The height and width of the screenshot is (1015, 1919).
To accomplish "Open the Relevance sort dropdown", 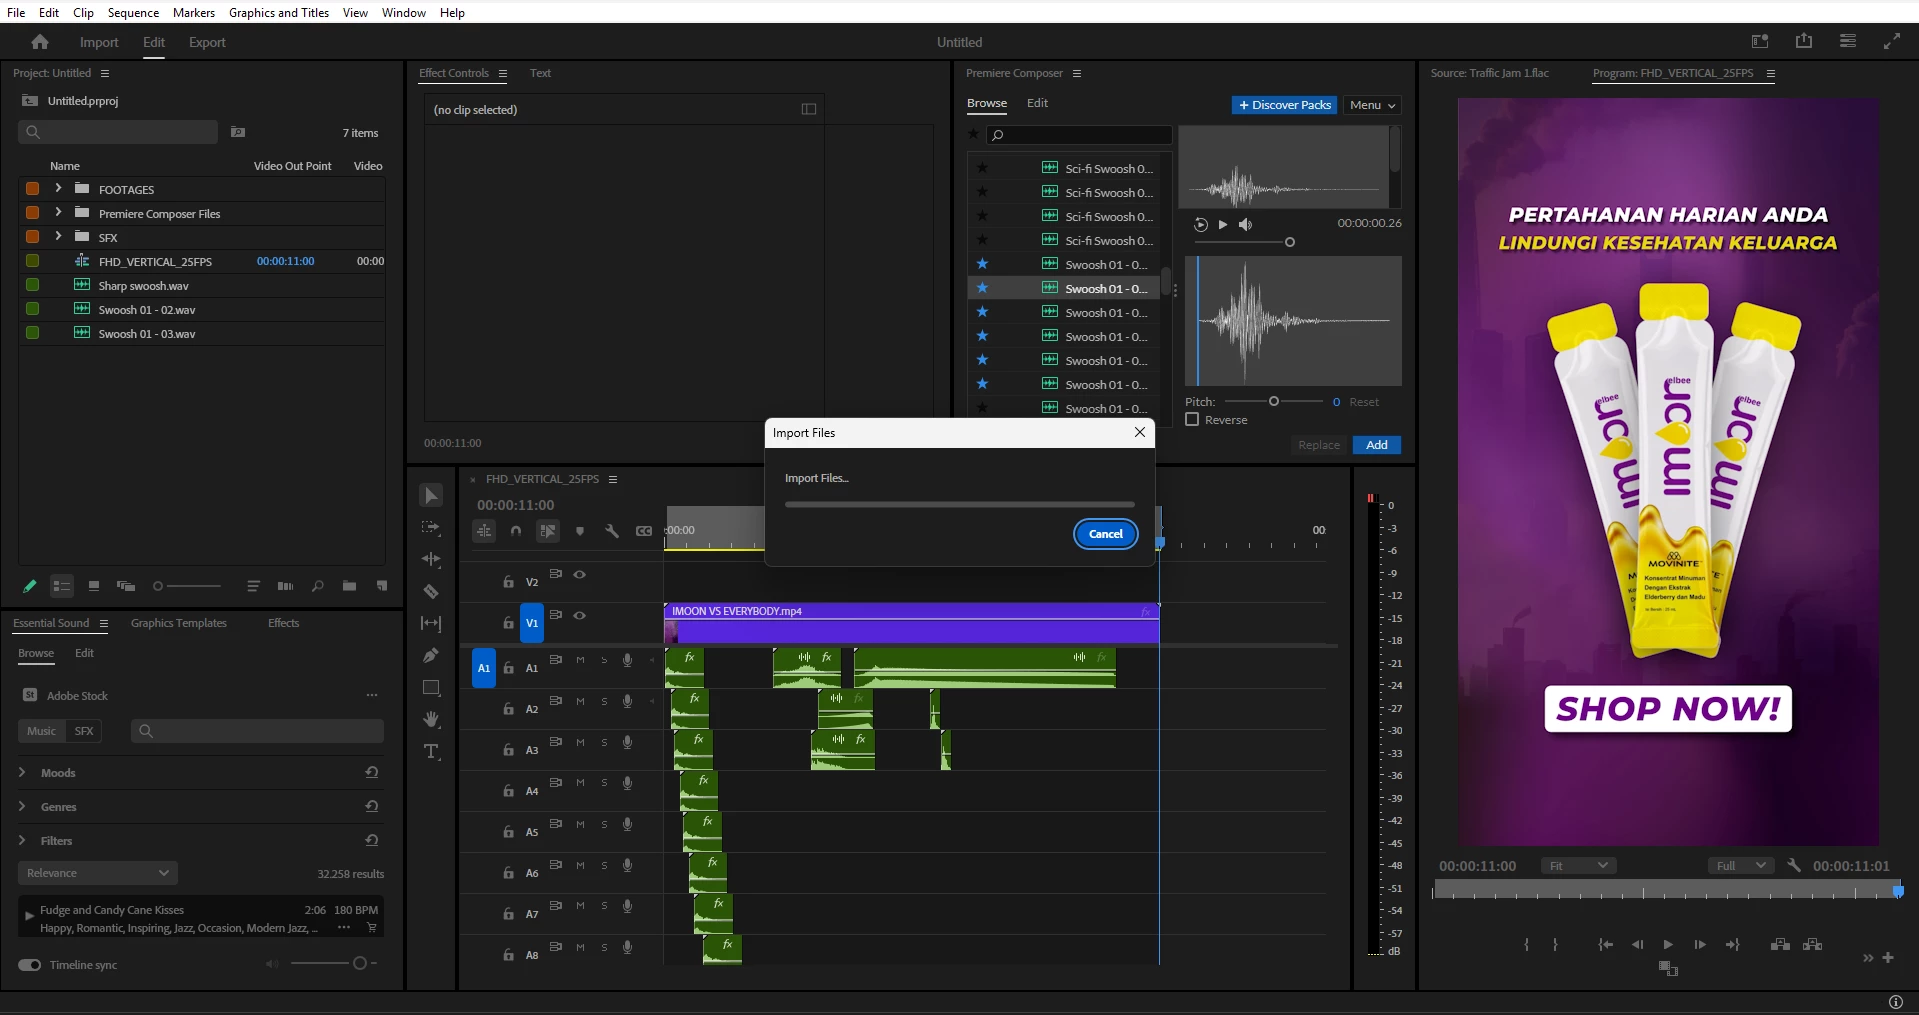I will point(98,873).
